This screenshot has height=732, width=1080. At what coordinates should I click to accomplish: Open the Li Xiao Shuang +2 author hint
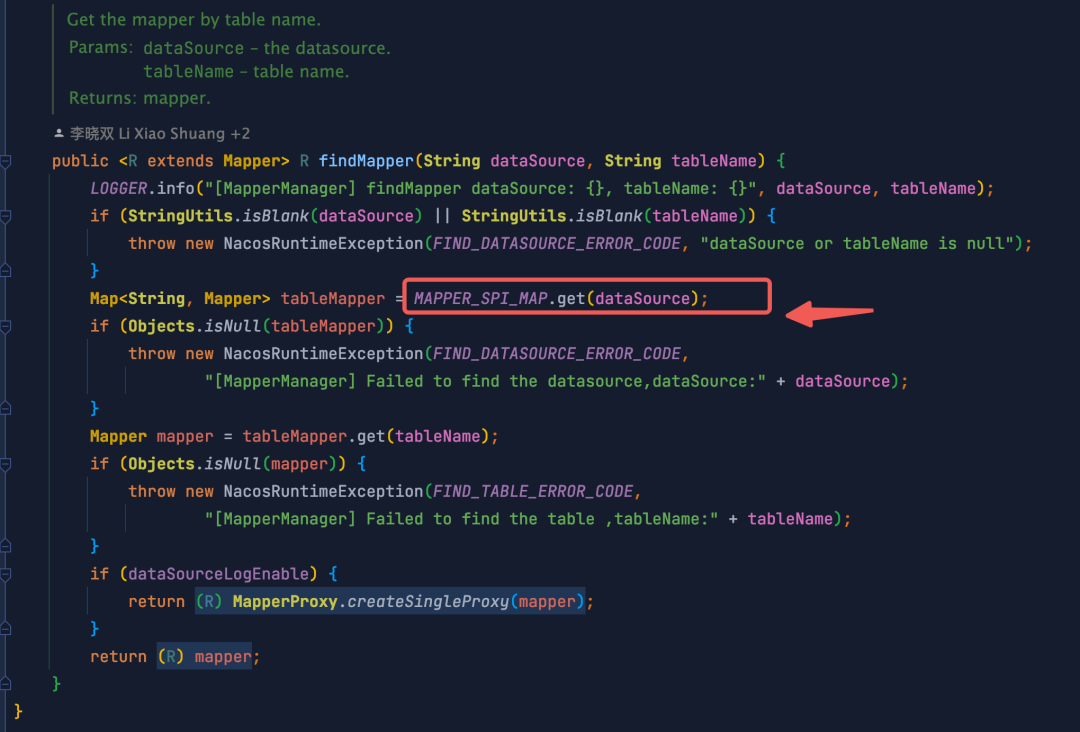point(158,133)
